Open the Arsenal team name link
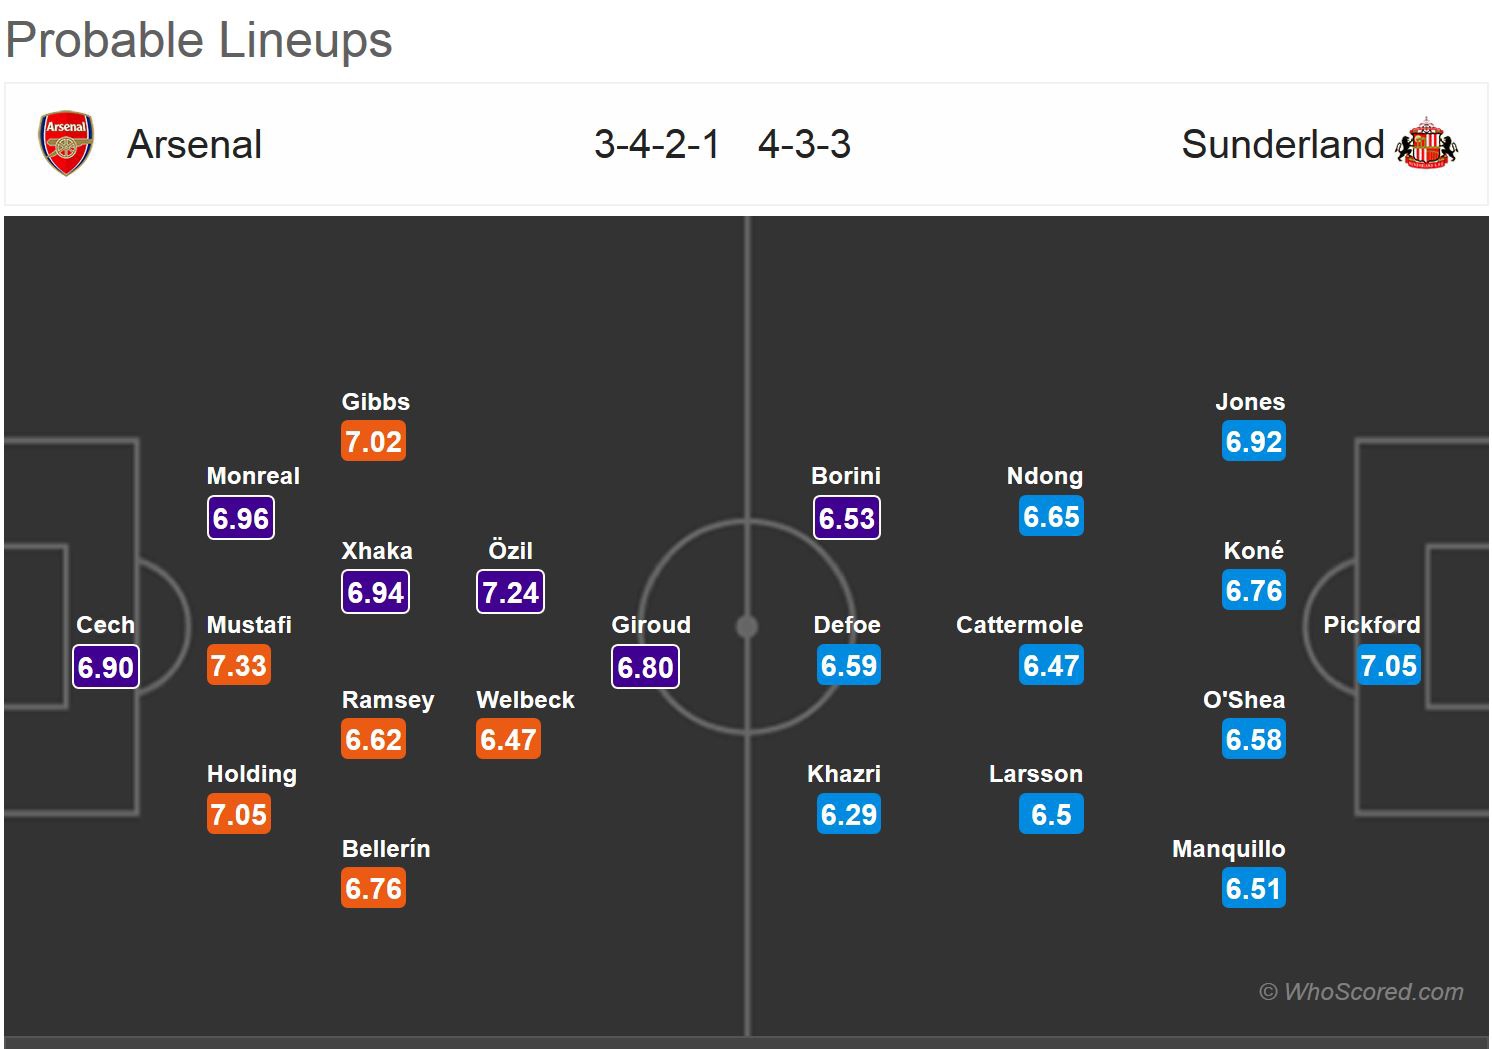1492x1049 pixels. point(194,144)
